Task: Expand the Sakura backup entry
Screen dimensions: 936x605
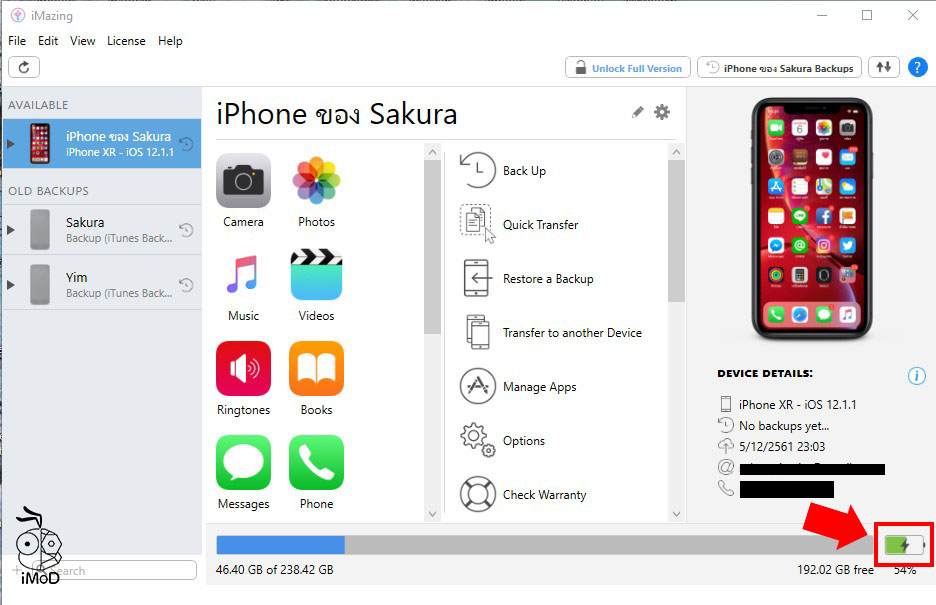Action: pyautogui.click(x=10, y=229)
